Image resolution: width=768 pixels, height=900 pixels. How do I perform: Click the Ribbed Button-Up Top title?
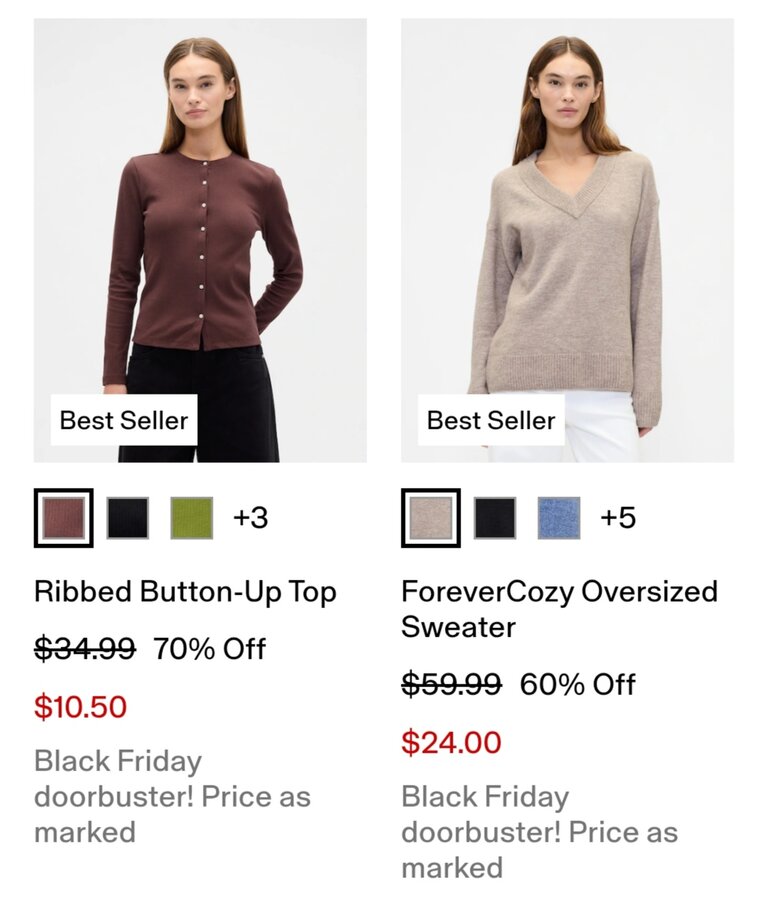click(x=185, y=592)
